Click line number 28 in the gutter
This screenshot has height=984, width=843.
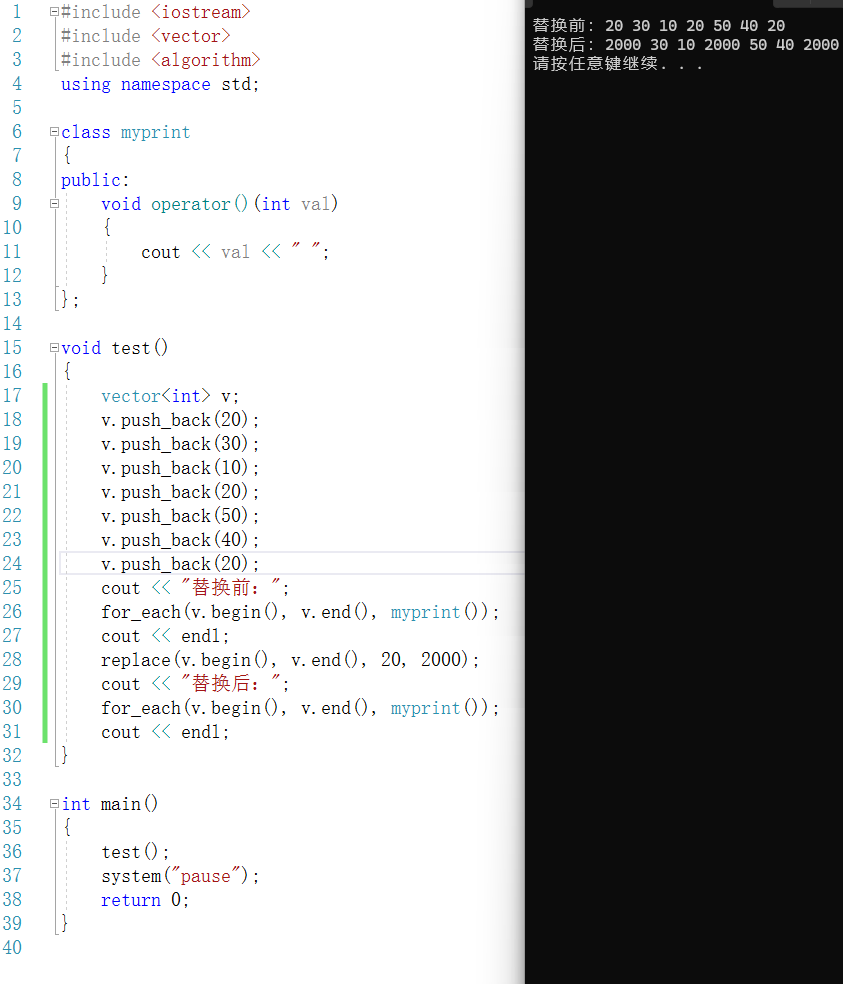(x=12, y=660)
